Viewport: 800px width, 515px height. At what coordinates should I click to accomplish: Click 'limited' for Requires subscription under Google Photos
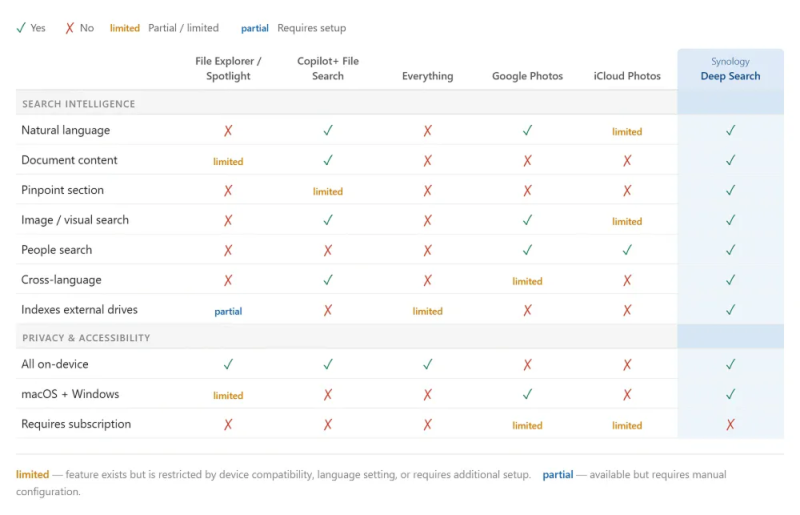(528, 426)
